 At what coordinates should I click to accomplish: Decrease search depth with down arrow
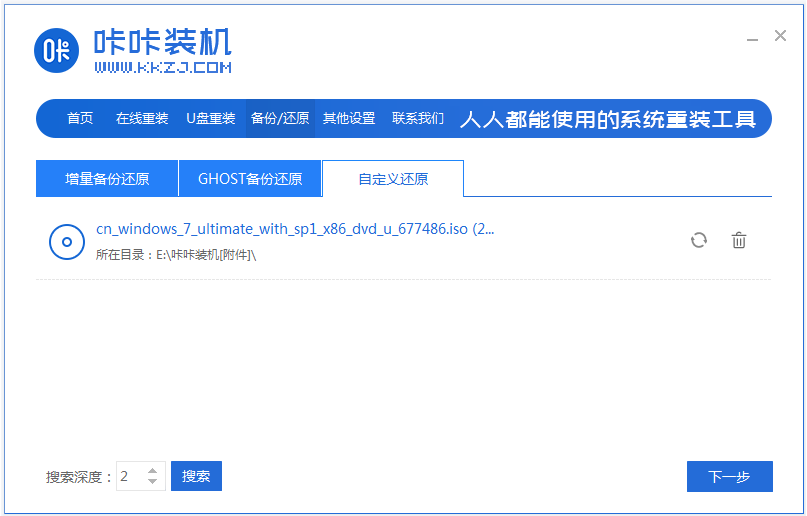coord(152,482)
